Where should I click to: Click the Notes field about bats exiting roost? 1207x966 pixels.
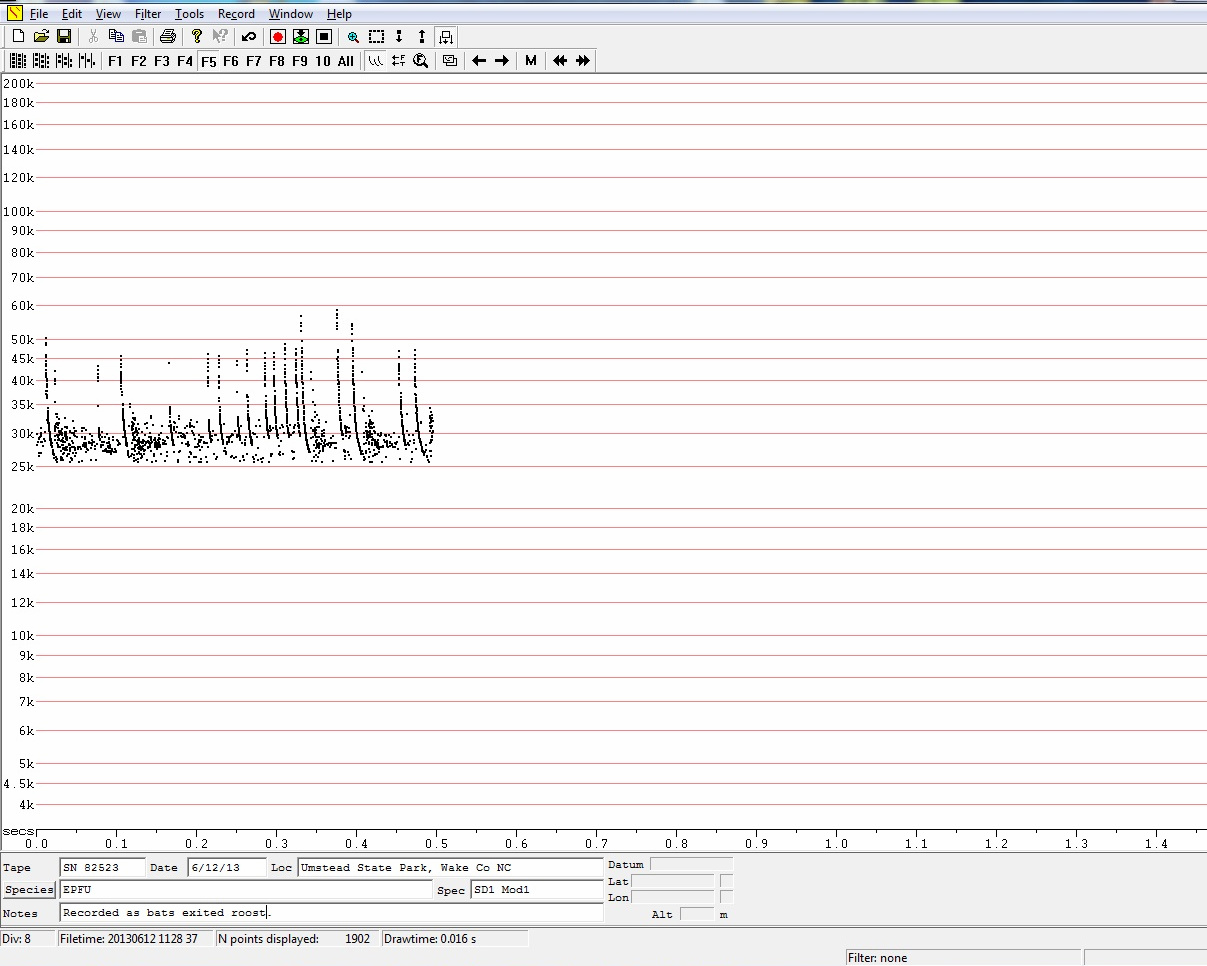tap(331, 913)
